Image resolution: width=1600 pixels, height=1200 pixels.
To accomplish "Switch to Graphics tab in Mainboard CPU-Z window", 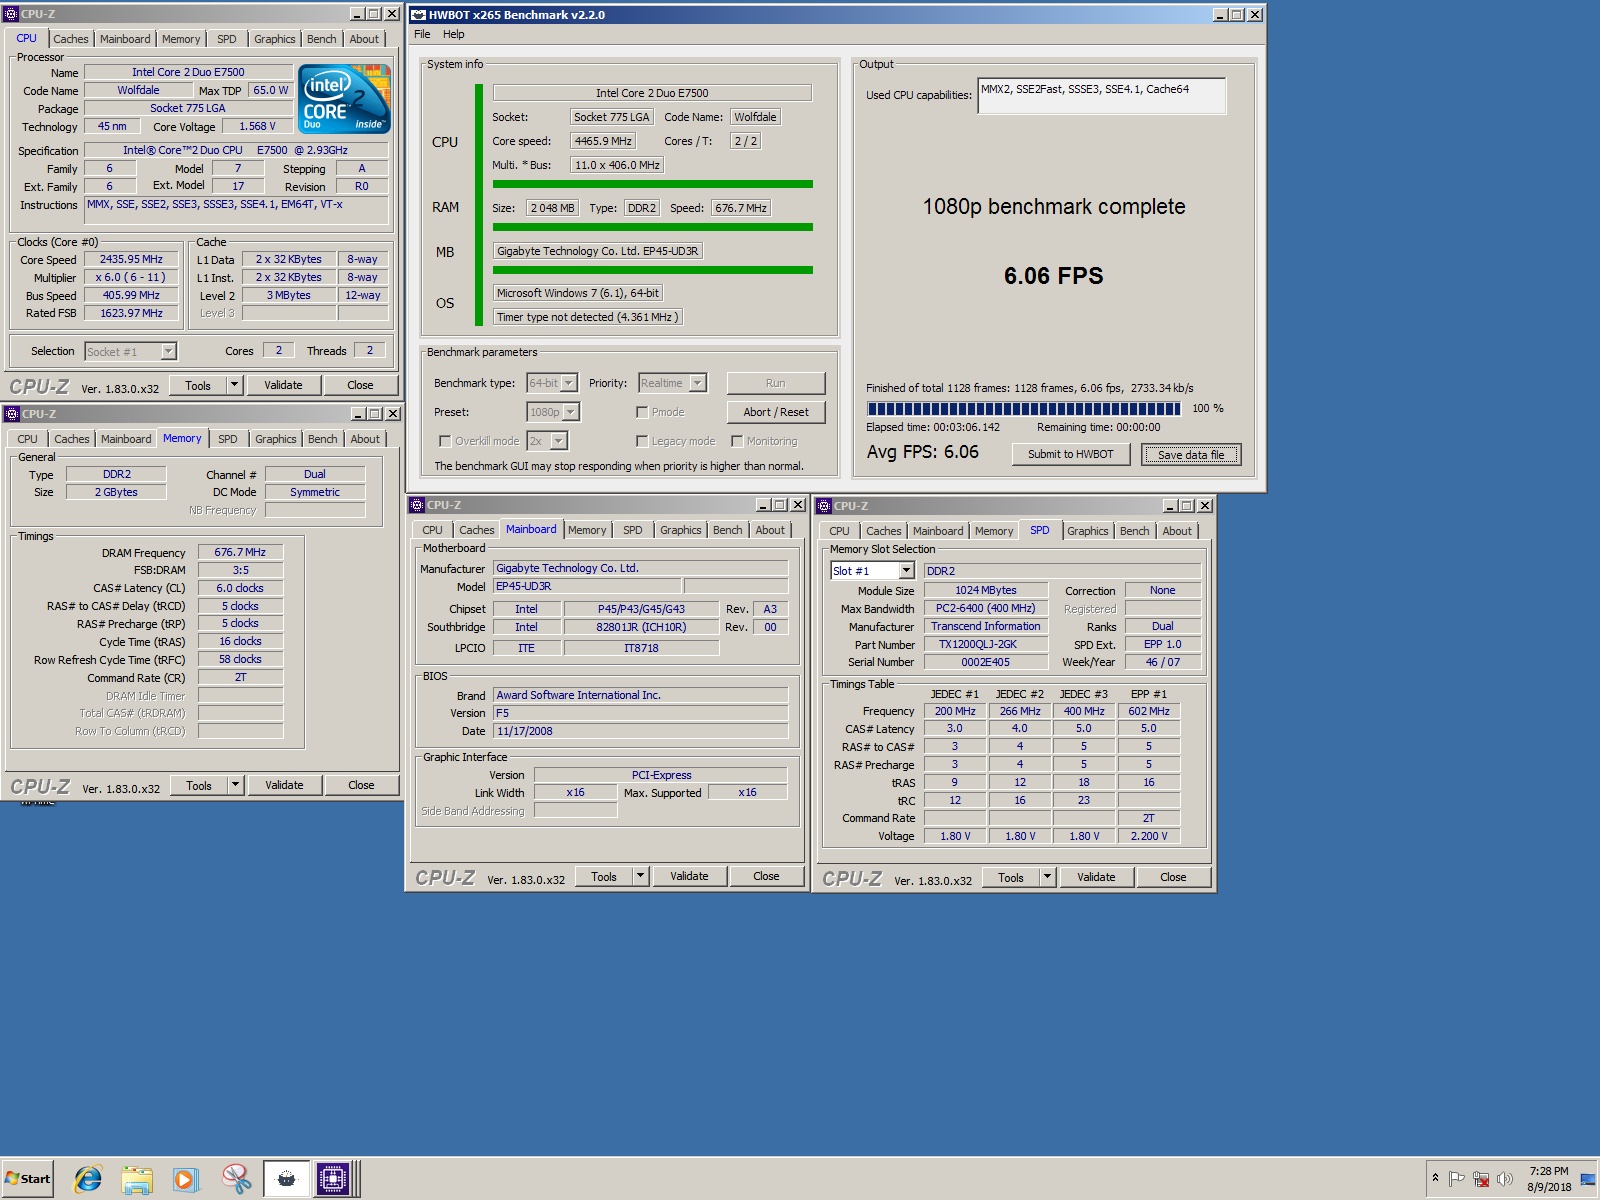I will pyautogui.click(x=680, y=530).
